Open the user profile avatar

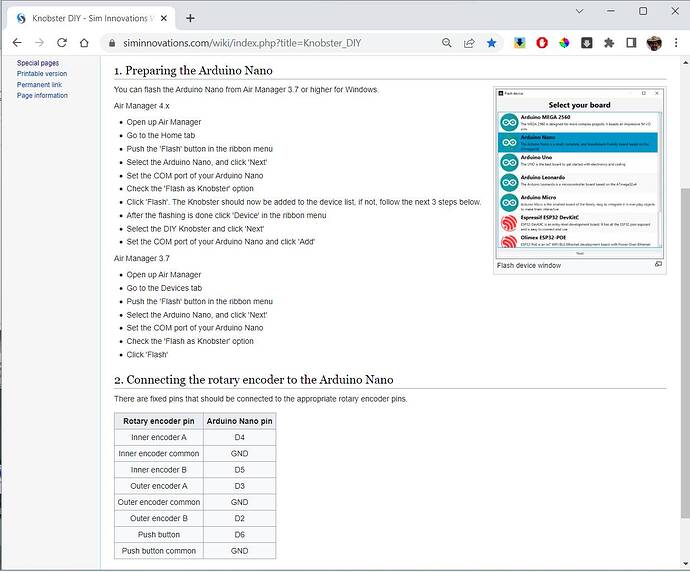tap(654, 43)
